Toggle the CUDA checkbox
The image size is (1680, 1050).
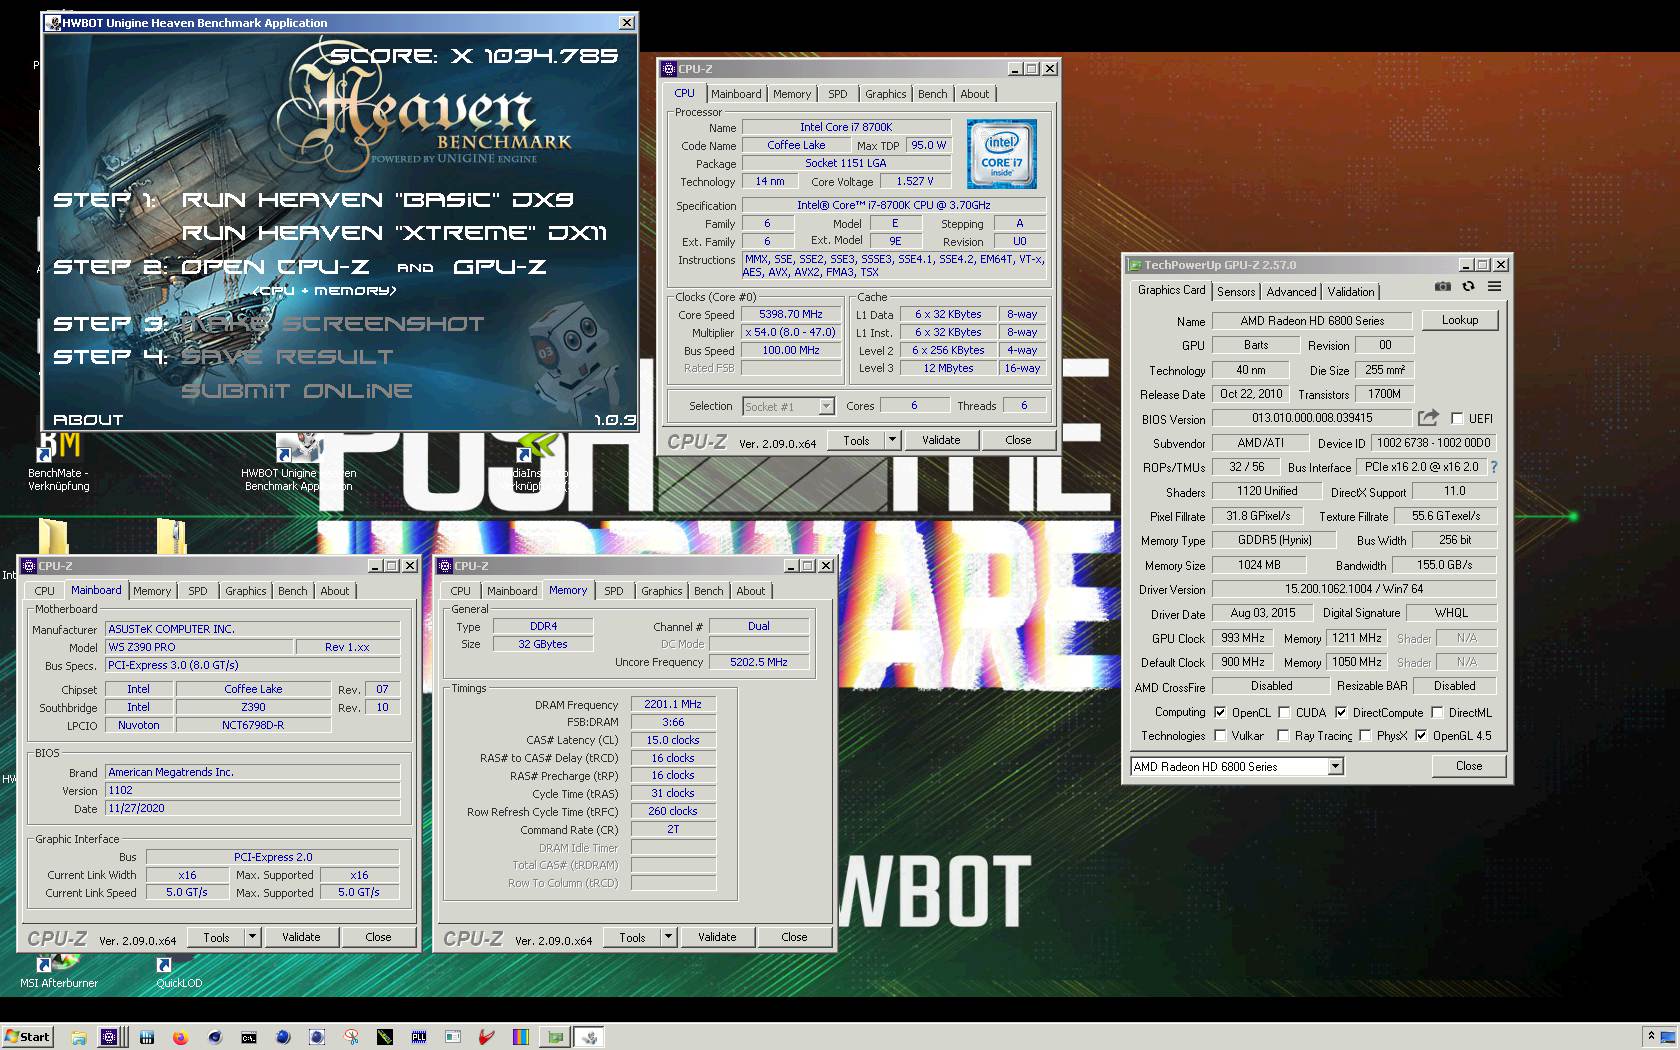(x=1284, y=712)
